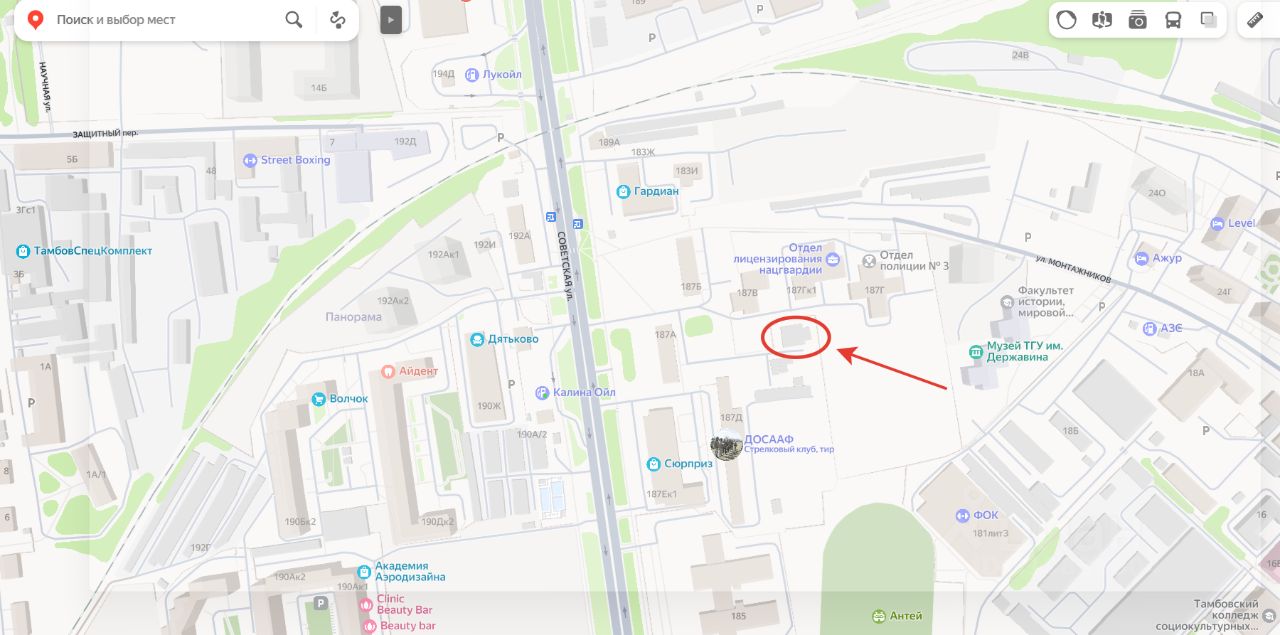Click the Лукойл gas station icon
The width and height of the screenshot is (1280, 635).
click(x=473, y=74)
